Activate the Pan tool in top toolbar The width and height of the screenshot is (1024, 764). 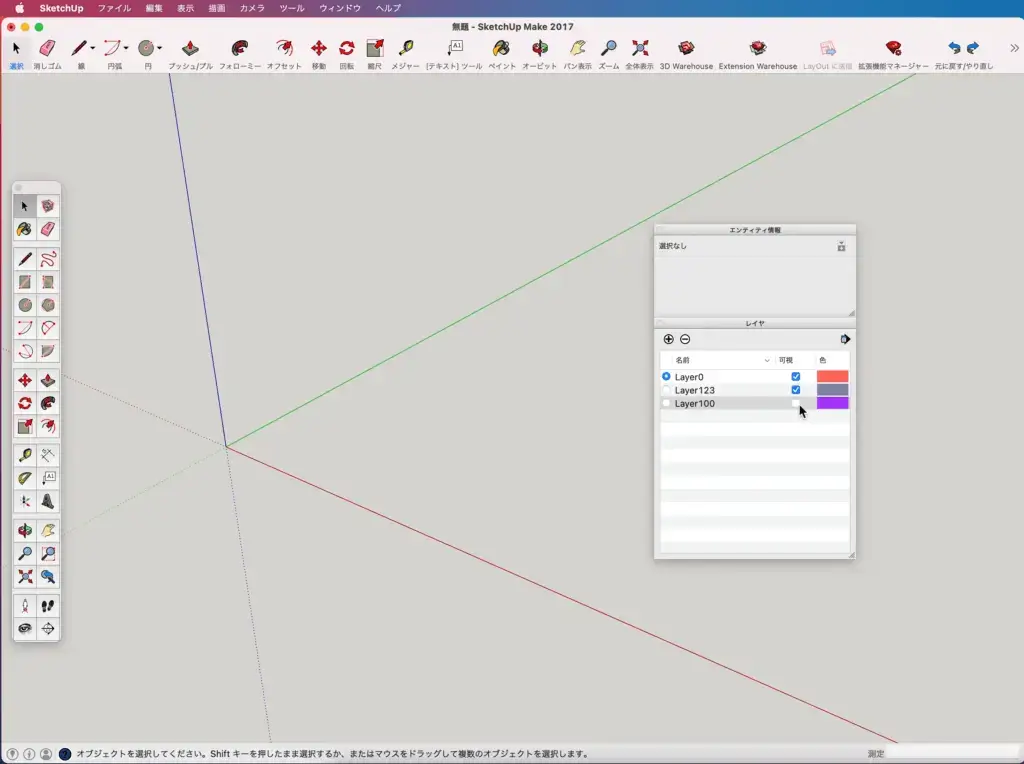click(x=577, y=48)
